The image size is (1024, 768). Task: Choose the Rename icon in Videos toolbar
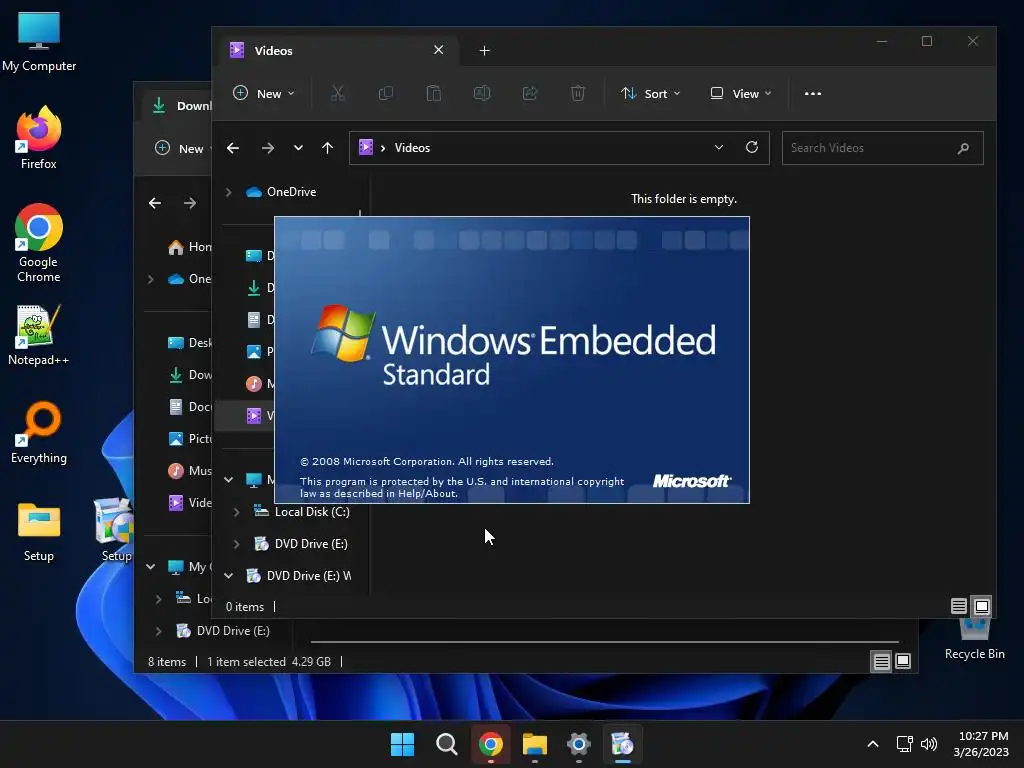(x=482, y=93)
